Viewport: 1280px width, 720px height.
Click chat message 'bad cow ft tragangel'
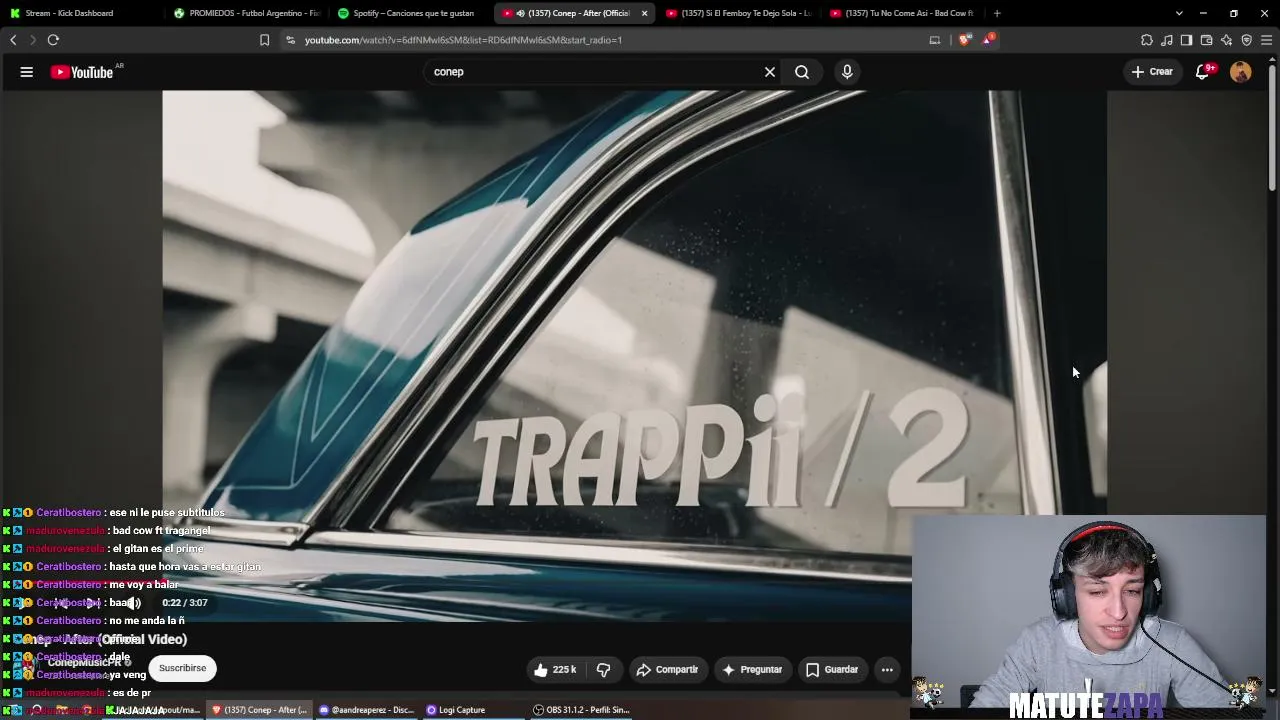pos(161,531)
